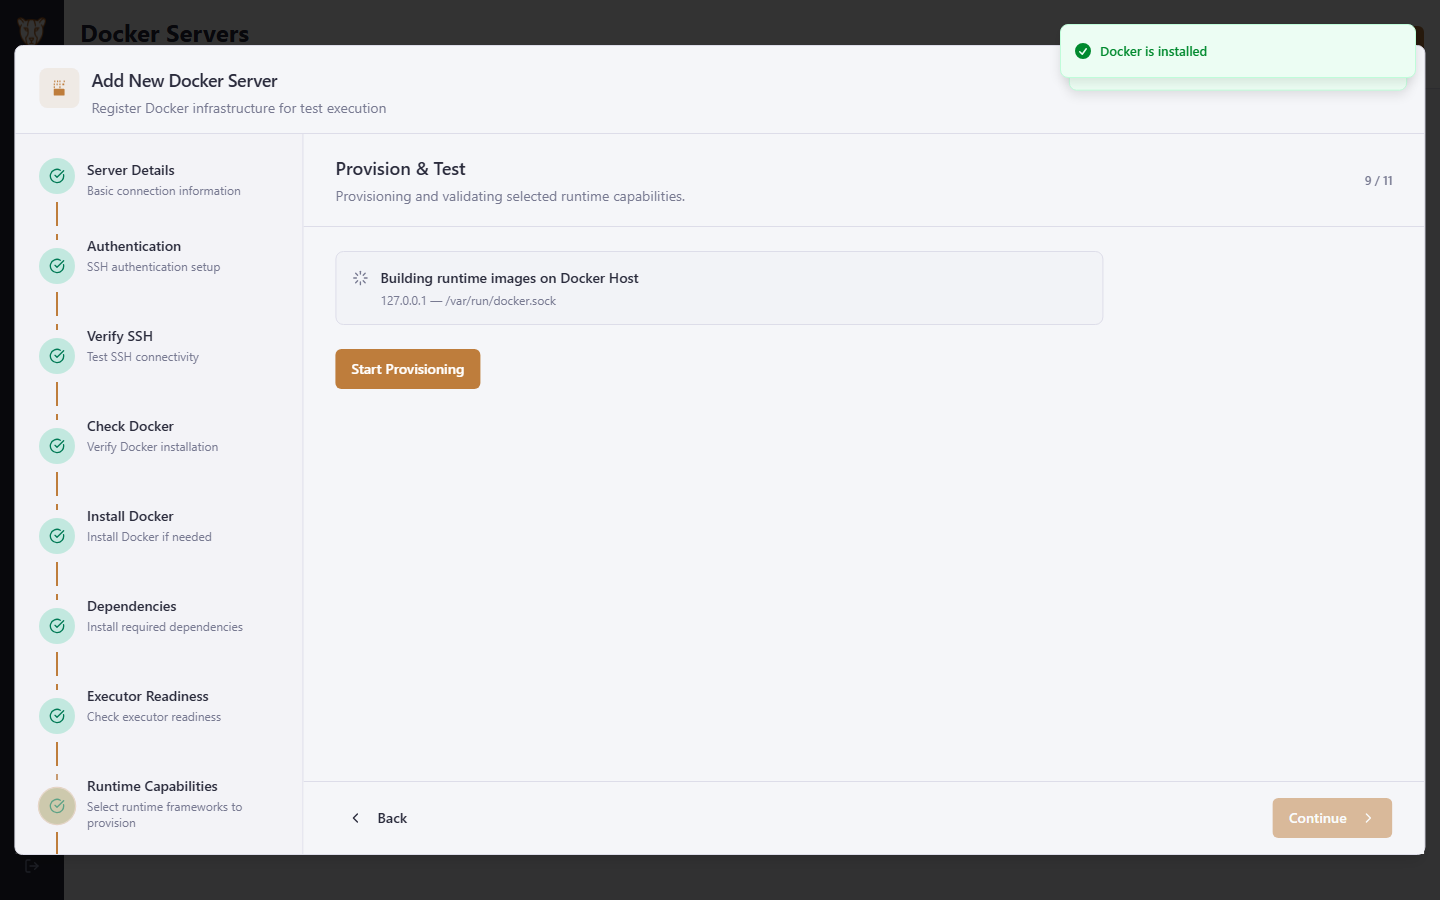Viewport: 1440px width, 900px height.
Task: Click the Install Docker step check icon
Action: [57, 536]
